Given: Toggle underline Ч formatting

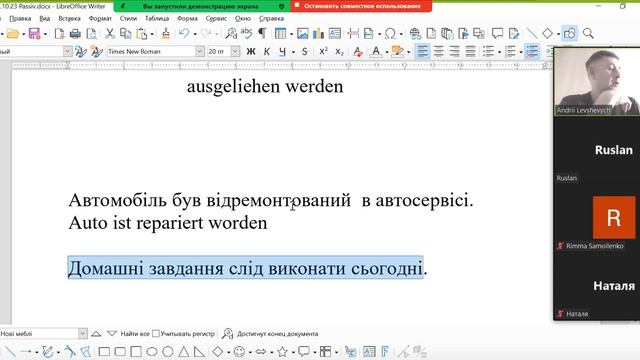Looking at the screenshot, I should tap(282, 52).
